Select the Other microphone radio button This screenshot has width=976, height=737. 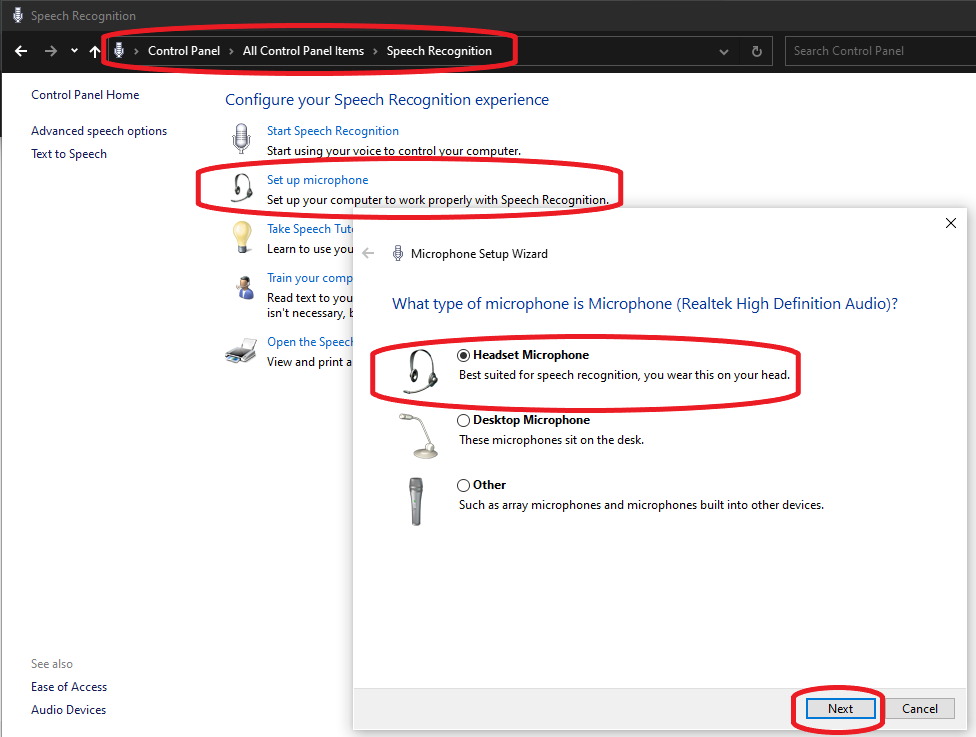coord(463,485)
